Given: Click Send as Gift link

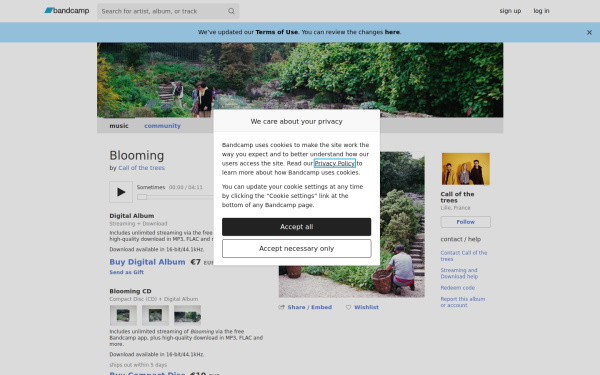Looking at the screenshot, I should click(127, 272).
